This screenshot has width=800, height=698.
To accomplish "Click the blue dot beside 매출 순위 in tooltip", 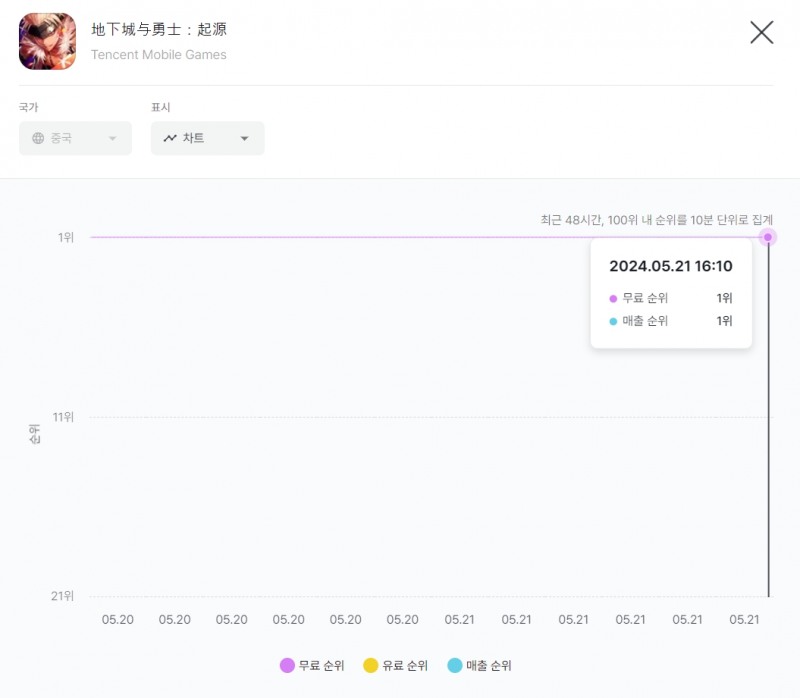I will 614,322.
